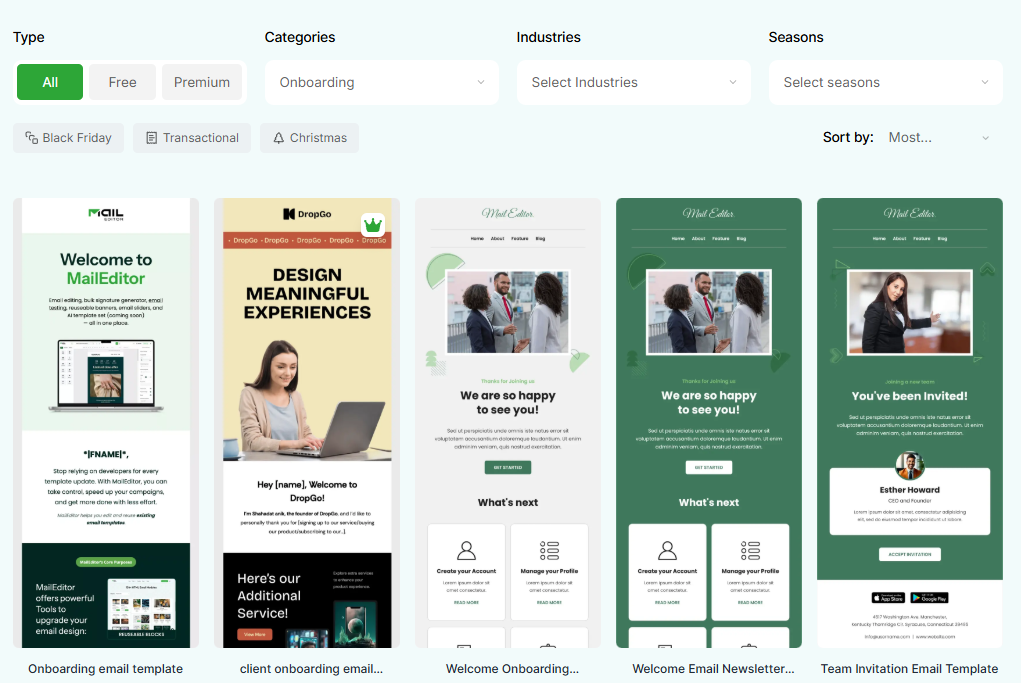Click the client onboarding email title
Screen dimensions: 1021x683
pyautogui.click(x=311, y=669)
